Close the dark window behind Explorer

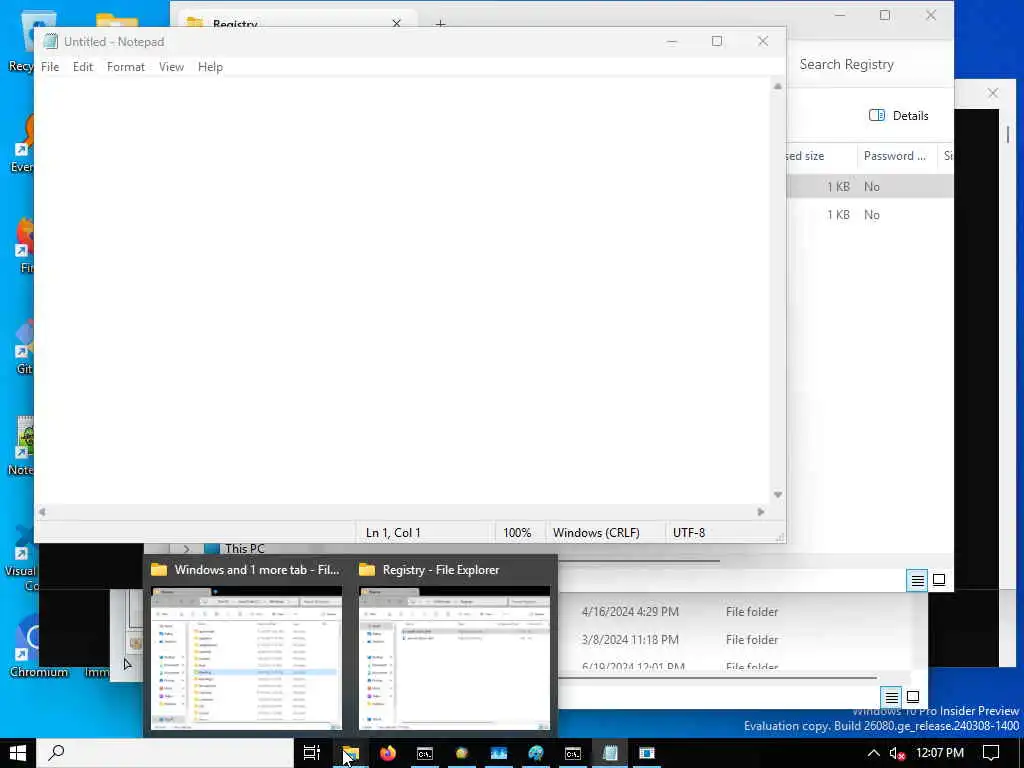point(993,93)
